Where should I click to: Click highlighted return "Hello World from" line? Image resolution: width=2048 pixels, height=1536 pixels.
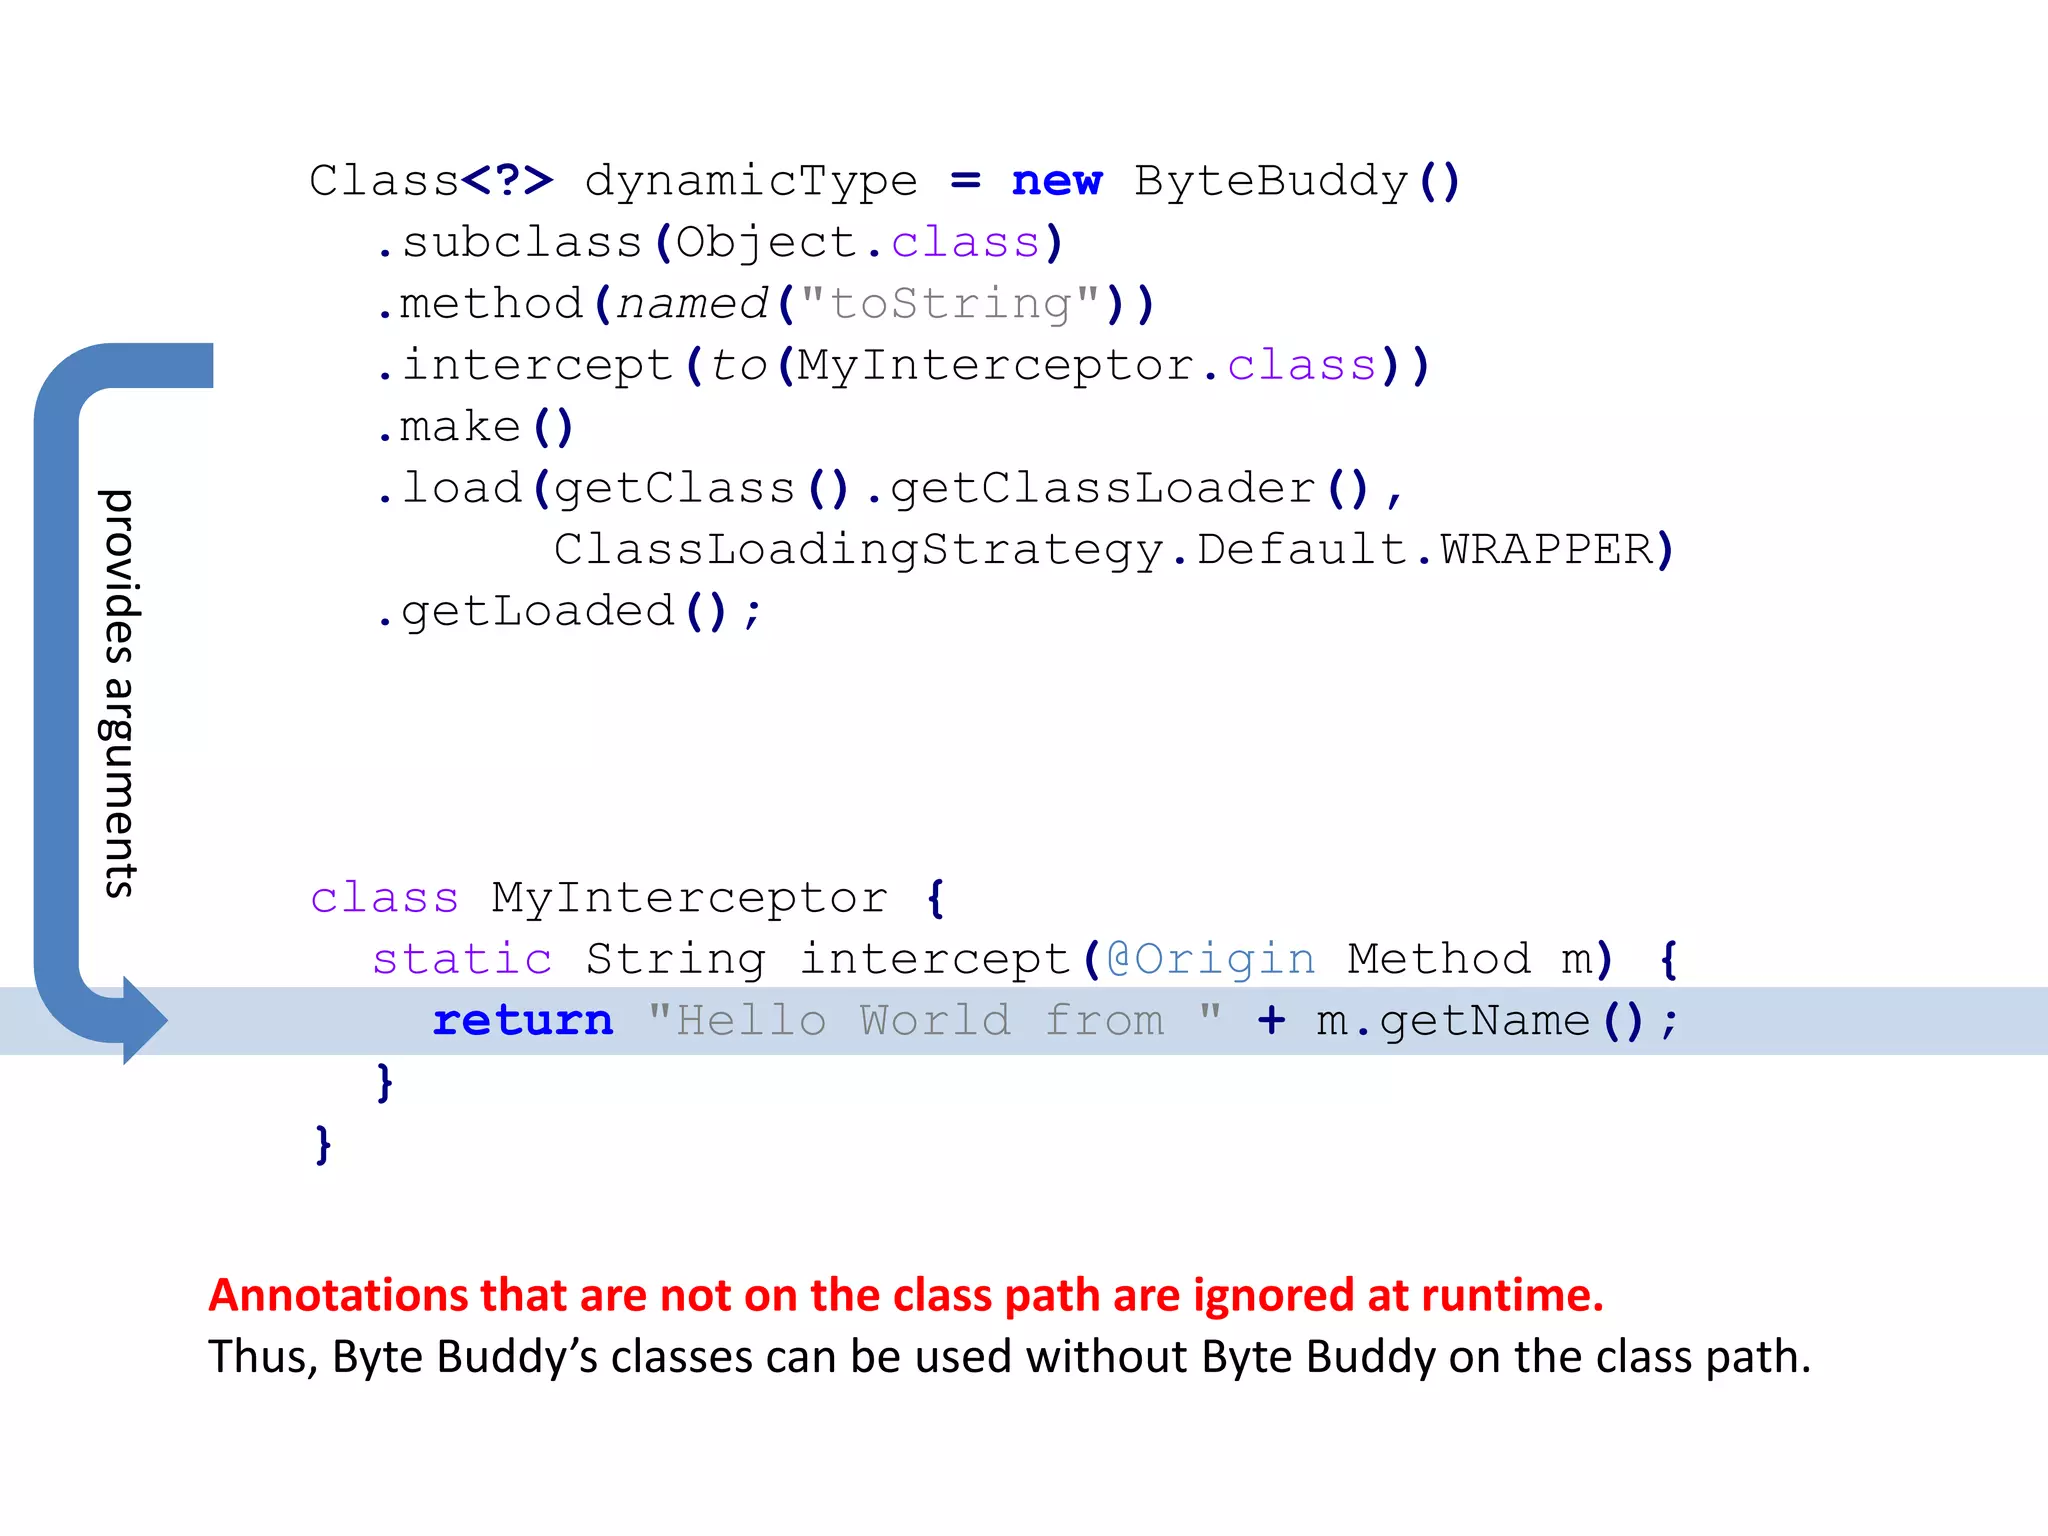pyautogui.click(x=1024, y=1021)
